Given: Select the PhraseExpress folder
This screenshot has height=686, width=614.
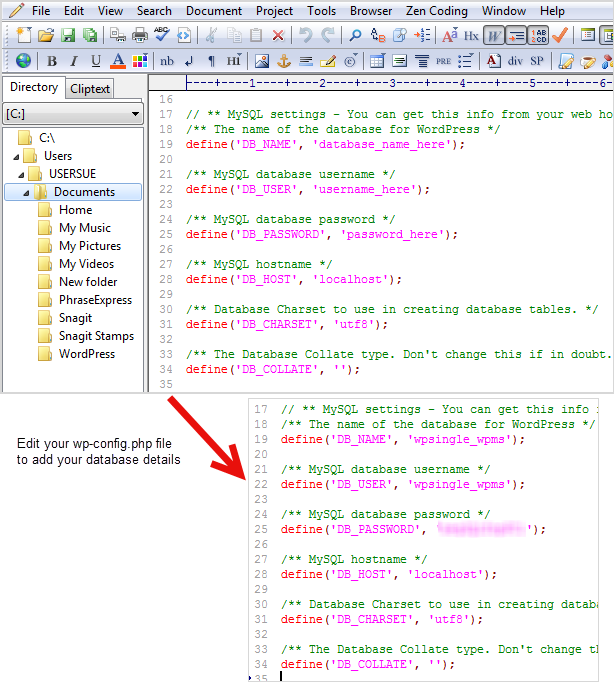Looking at the screenshot, I should tap(95, 300).
